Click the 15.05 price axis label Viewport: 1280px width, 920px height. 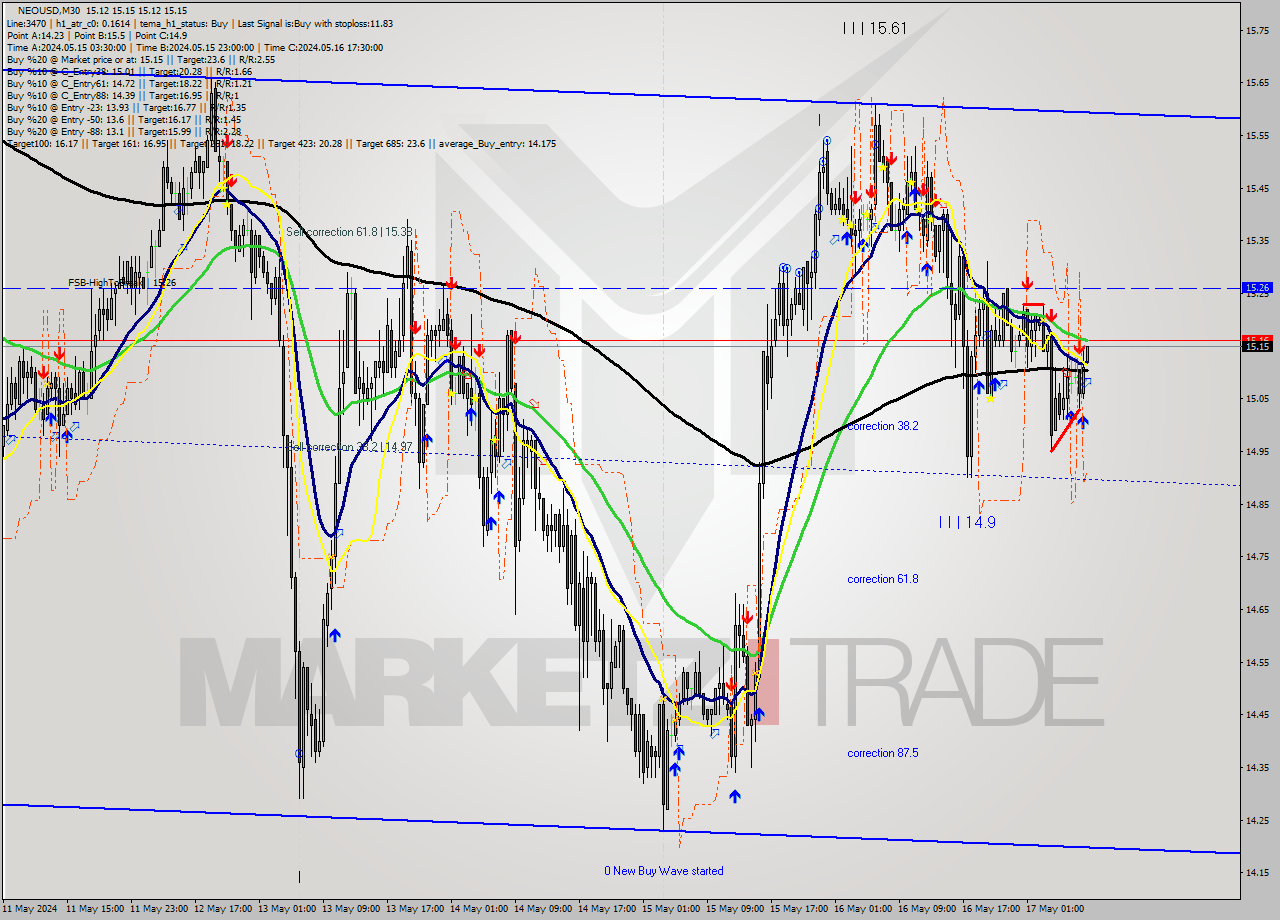[1257, 398]
